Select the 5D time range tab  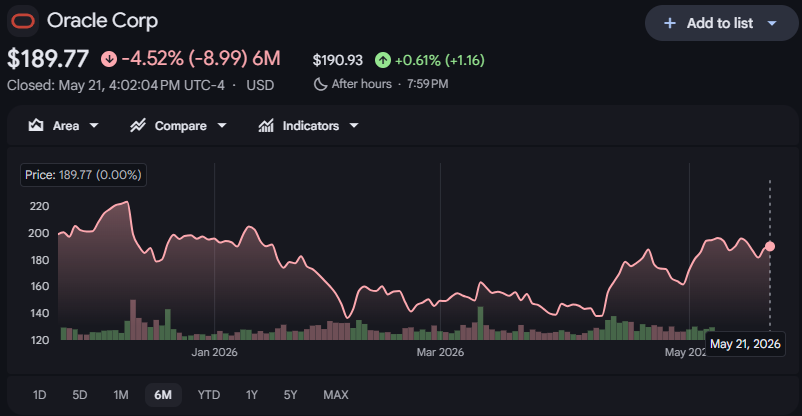click(x=80, y=395)
